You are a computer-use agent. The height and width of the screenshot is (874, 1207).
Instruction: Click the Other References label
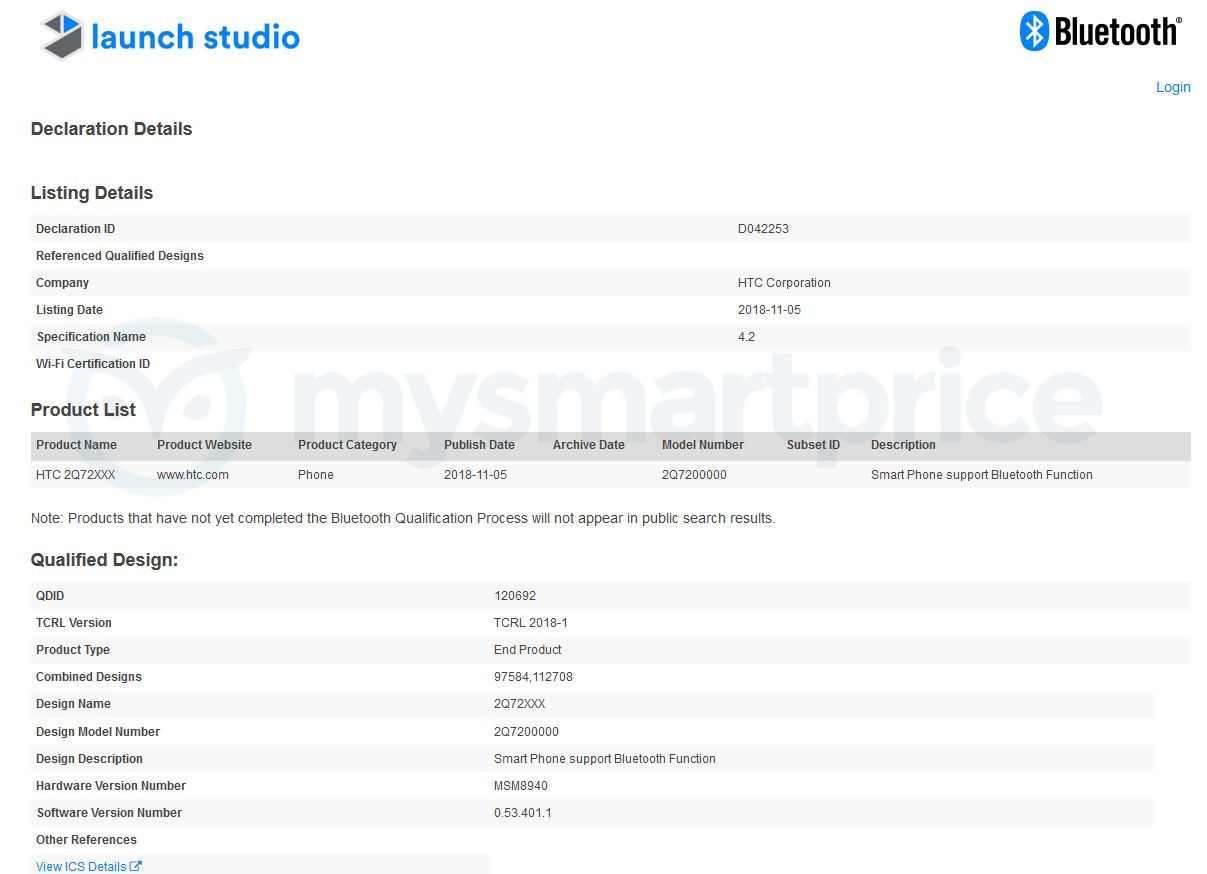coord(86,840)
